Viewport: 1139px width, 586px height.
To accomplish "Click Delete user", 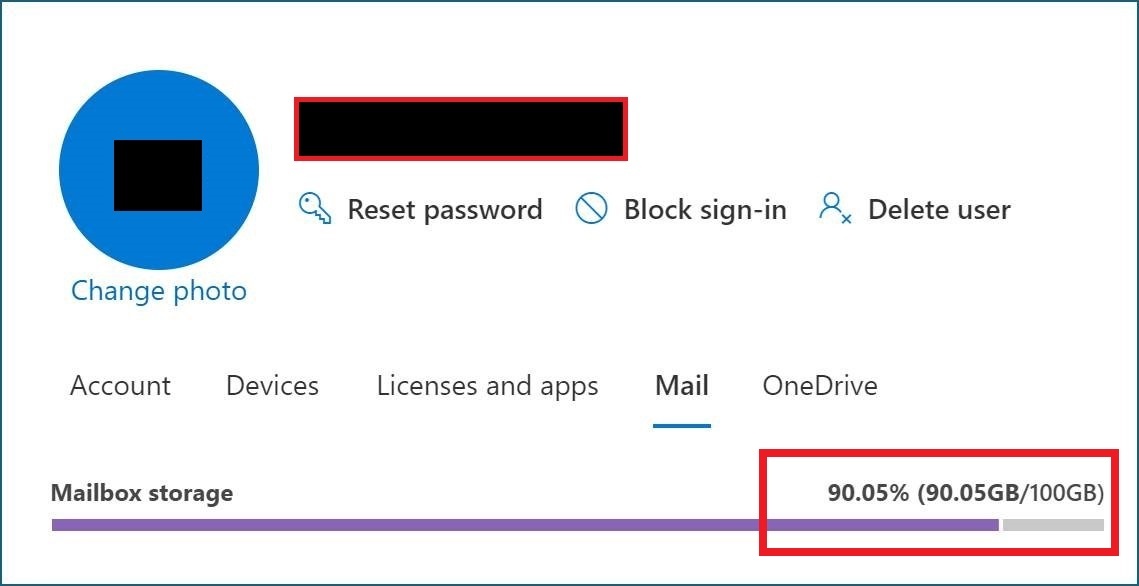I will [x=938, y=209].
